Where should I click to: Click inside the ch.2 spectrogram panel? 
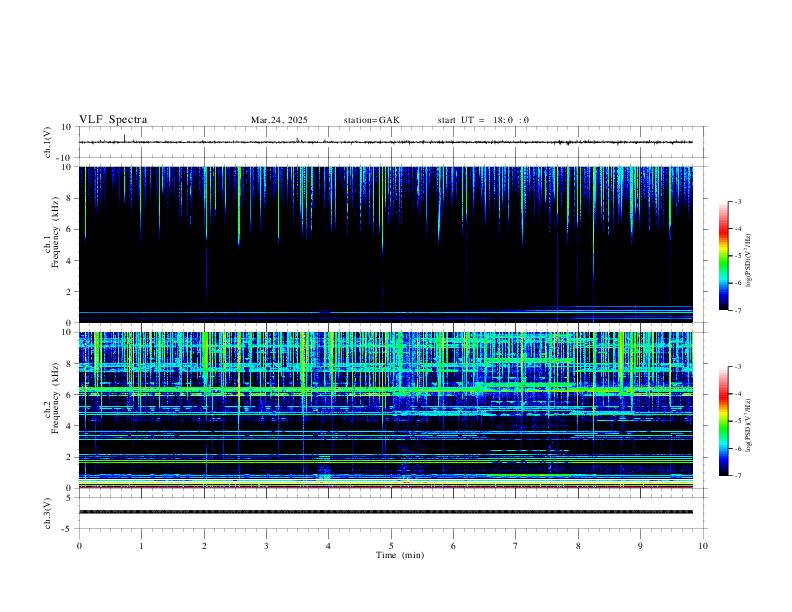pyautogui.click(x=385, y=410)
